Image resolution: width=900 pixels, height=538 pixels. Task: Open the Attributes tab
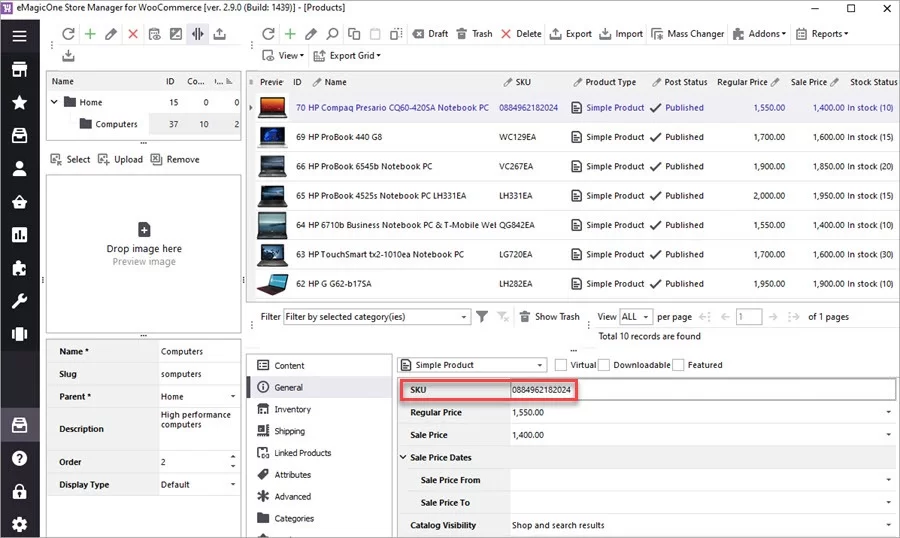tap(292, 475)
